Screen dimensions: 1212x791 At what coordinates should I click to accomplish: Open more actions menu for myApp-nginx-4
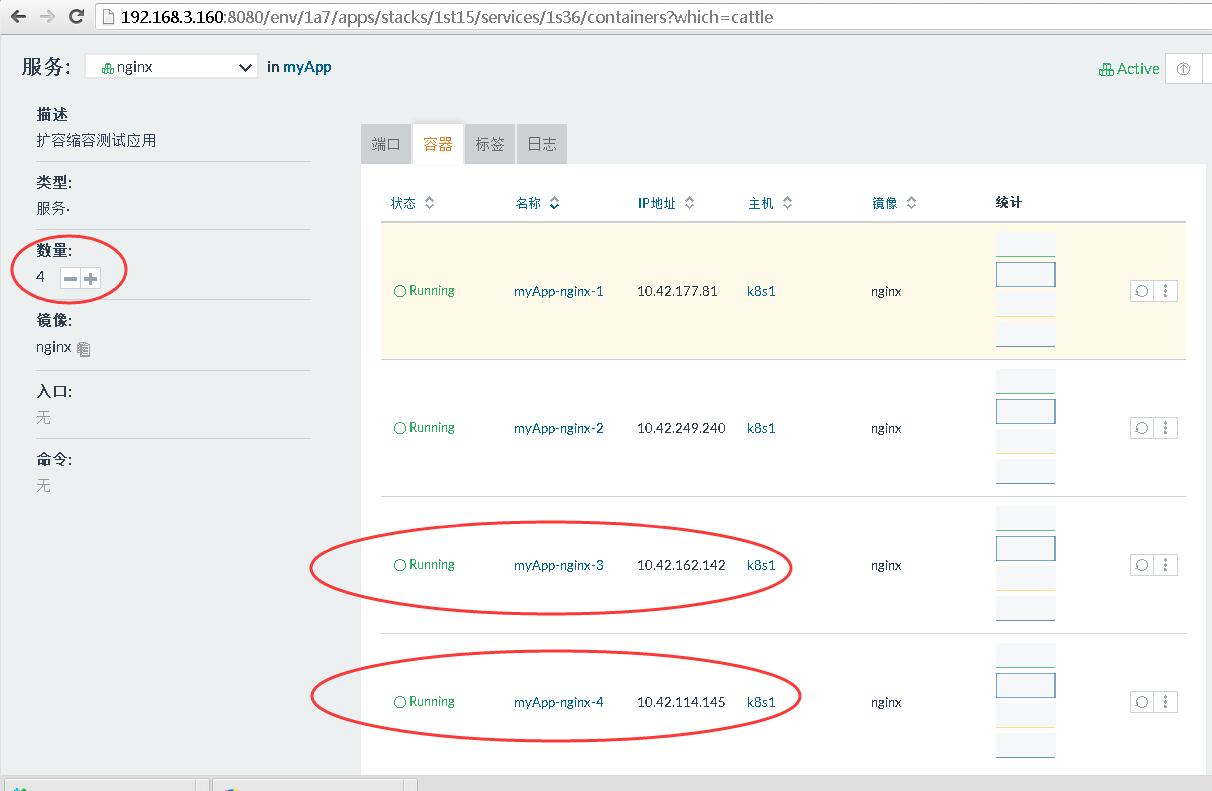pyautogui.click(x=1165, y=702)
